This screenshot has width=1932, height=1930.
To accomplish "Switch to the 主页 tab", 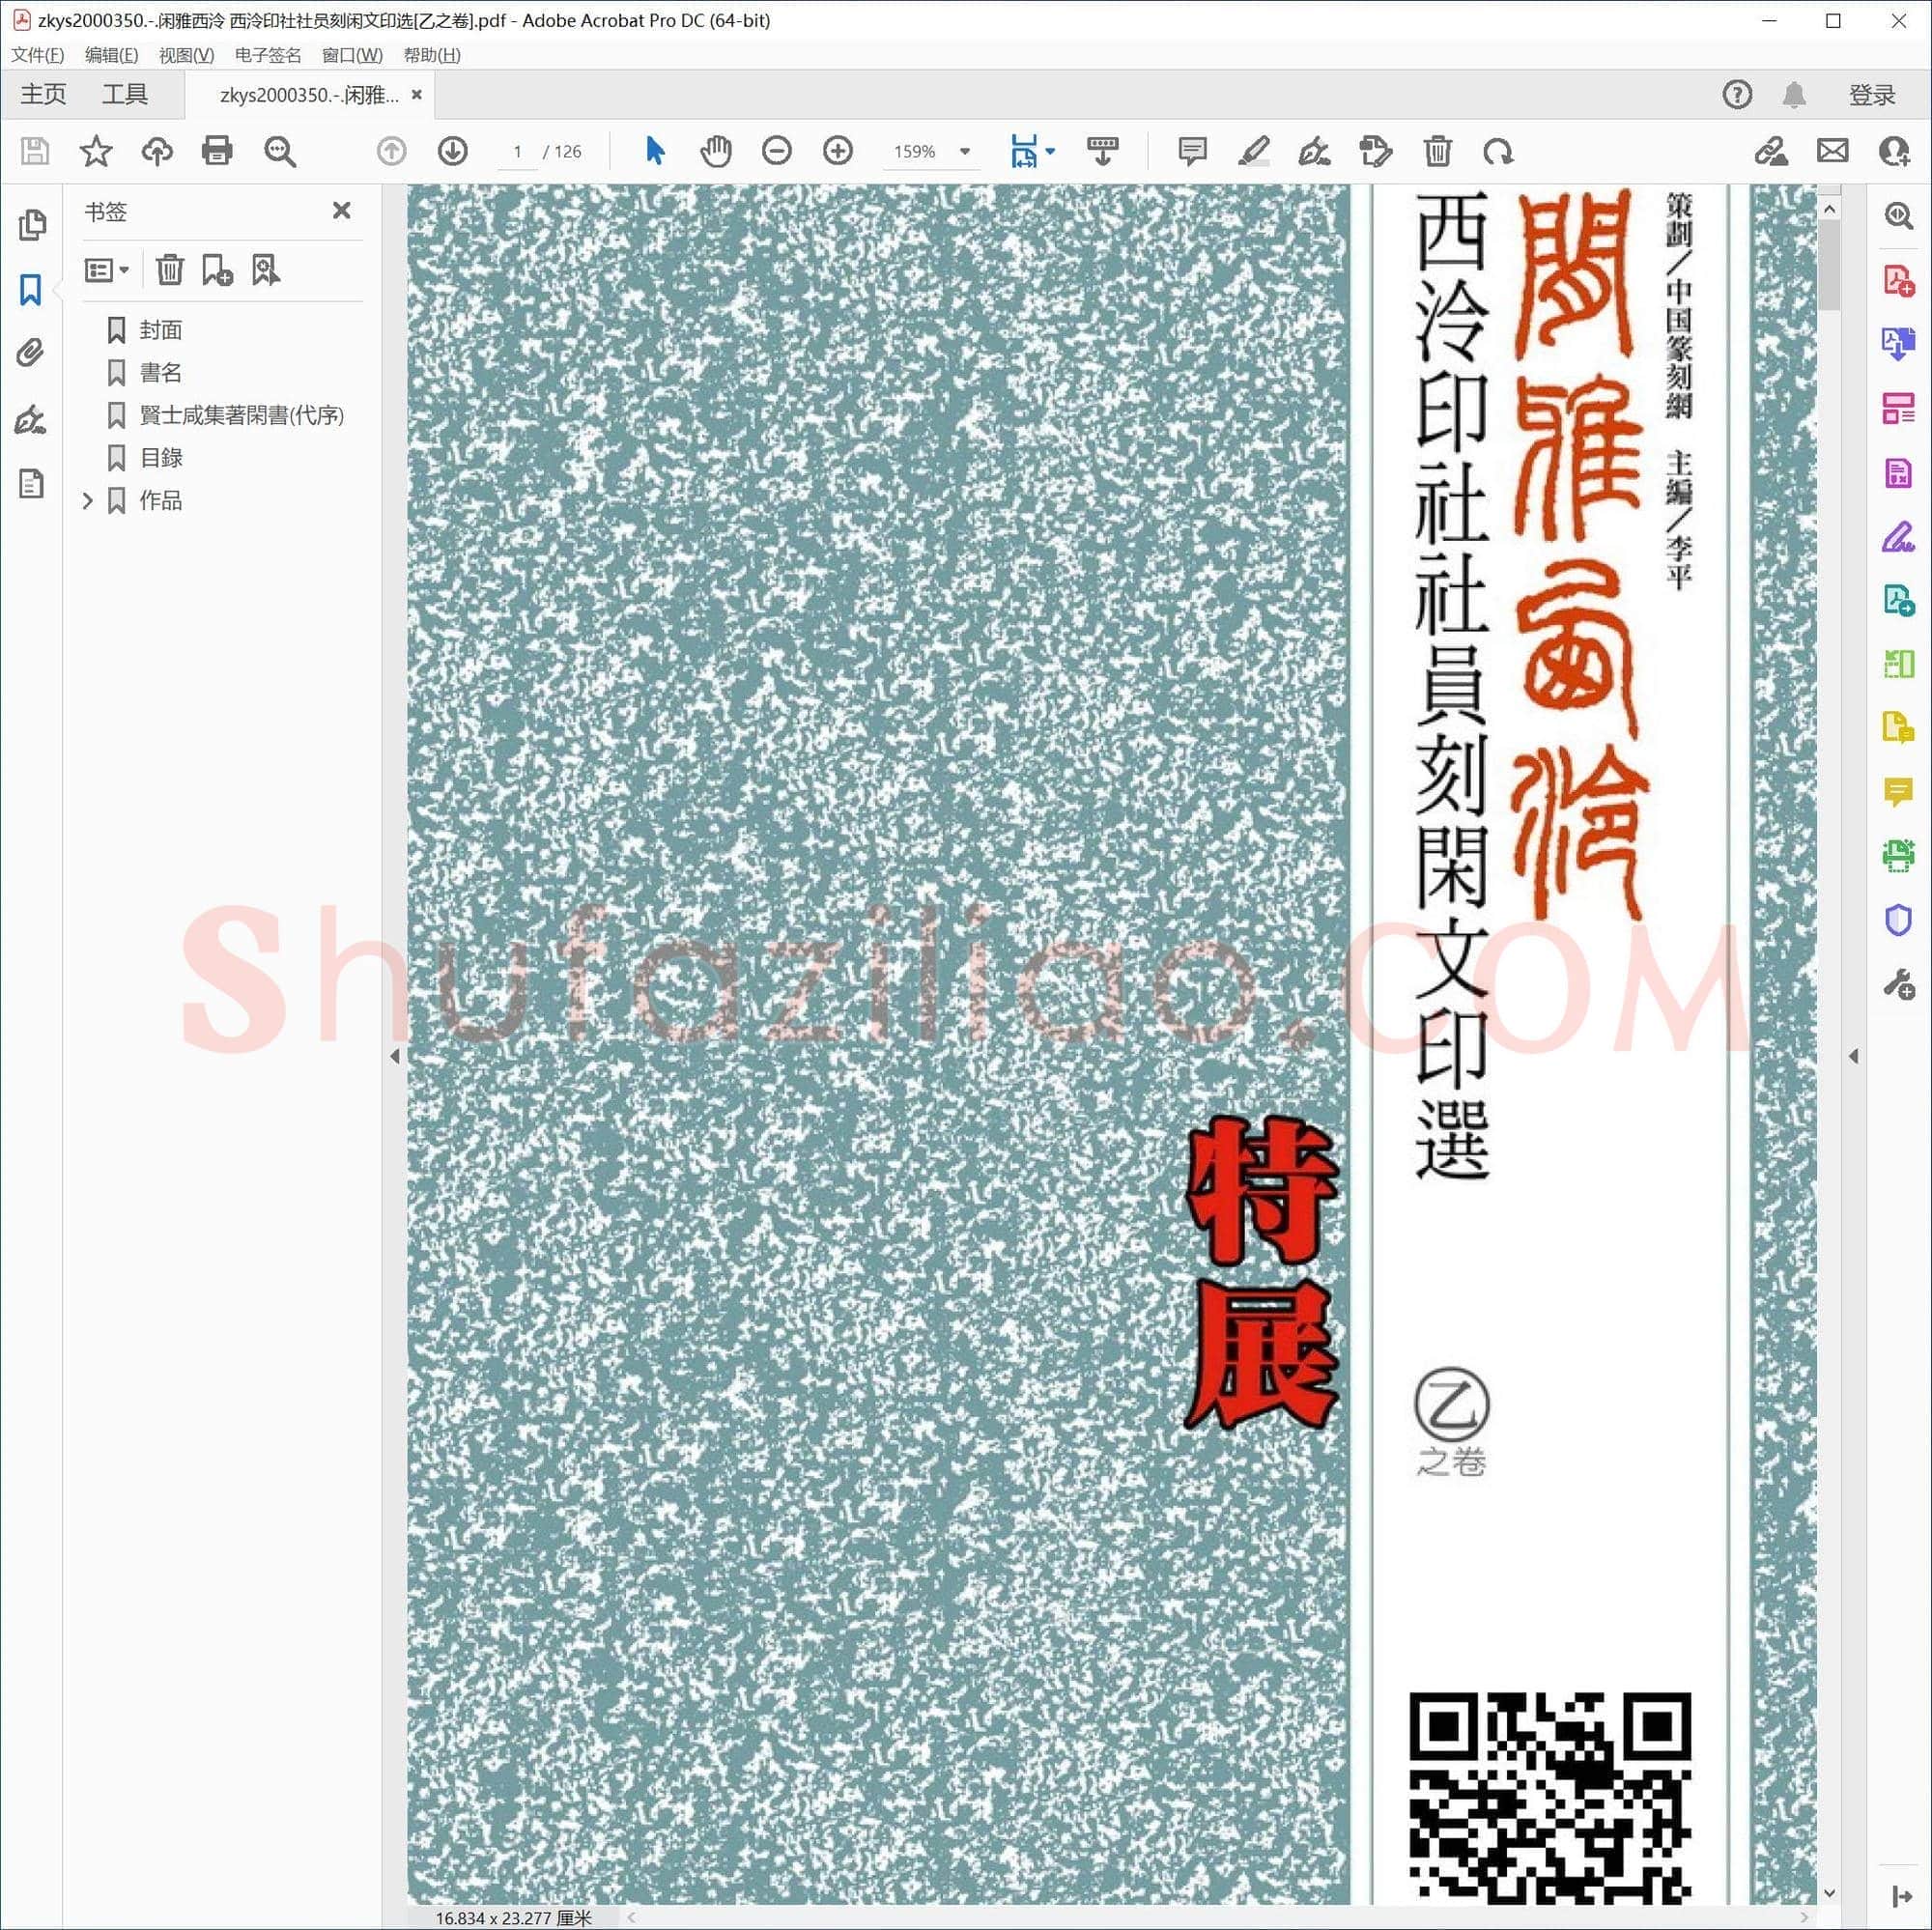I will pyautogui.click(x=43, y=94).
